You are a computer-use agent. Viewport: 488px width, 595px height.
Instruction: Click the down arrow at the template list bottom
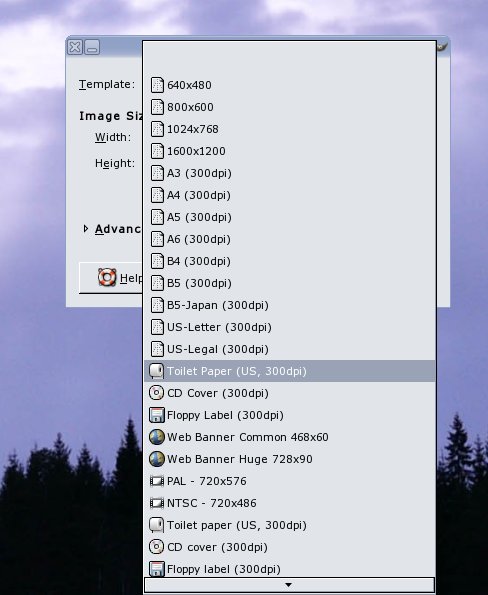(x=289, y=585)
